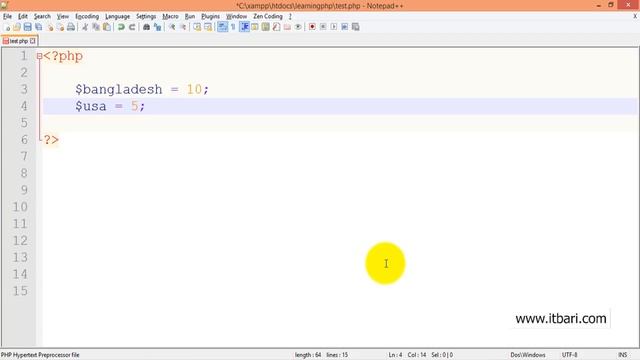Toggle synchronized vertical scrolling

click(x=197, y=27)
